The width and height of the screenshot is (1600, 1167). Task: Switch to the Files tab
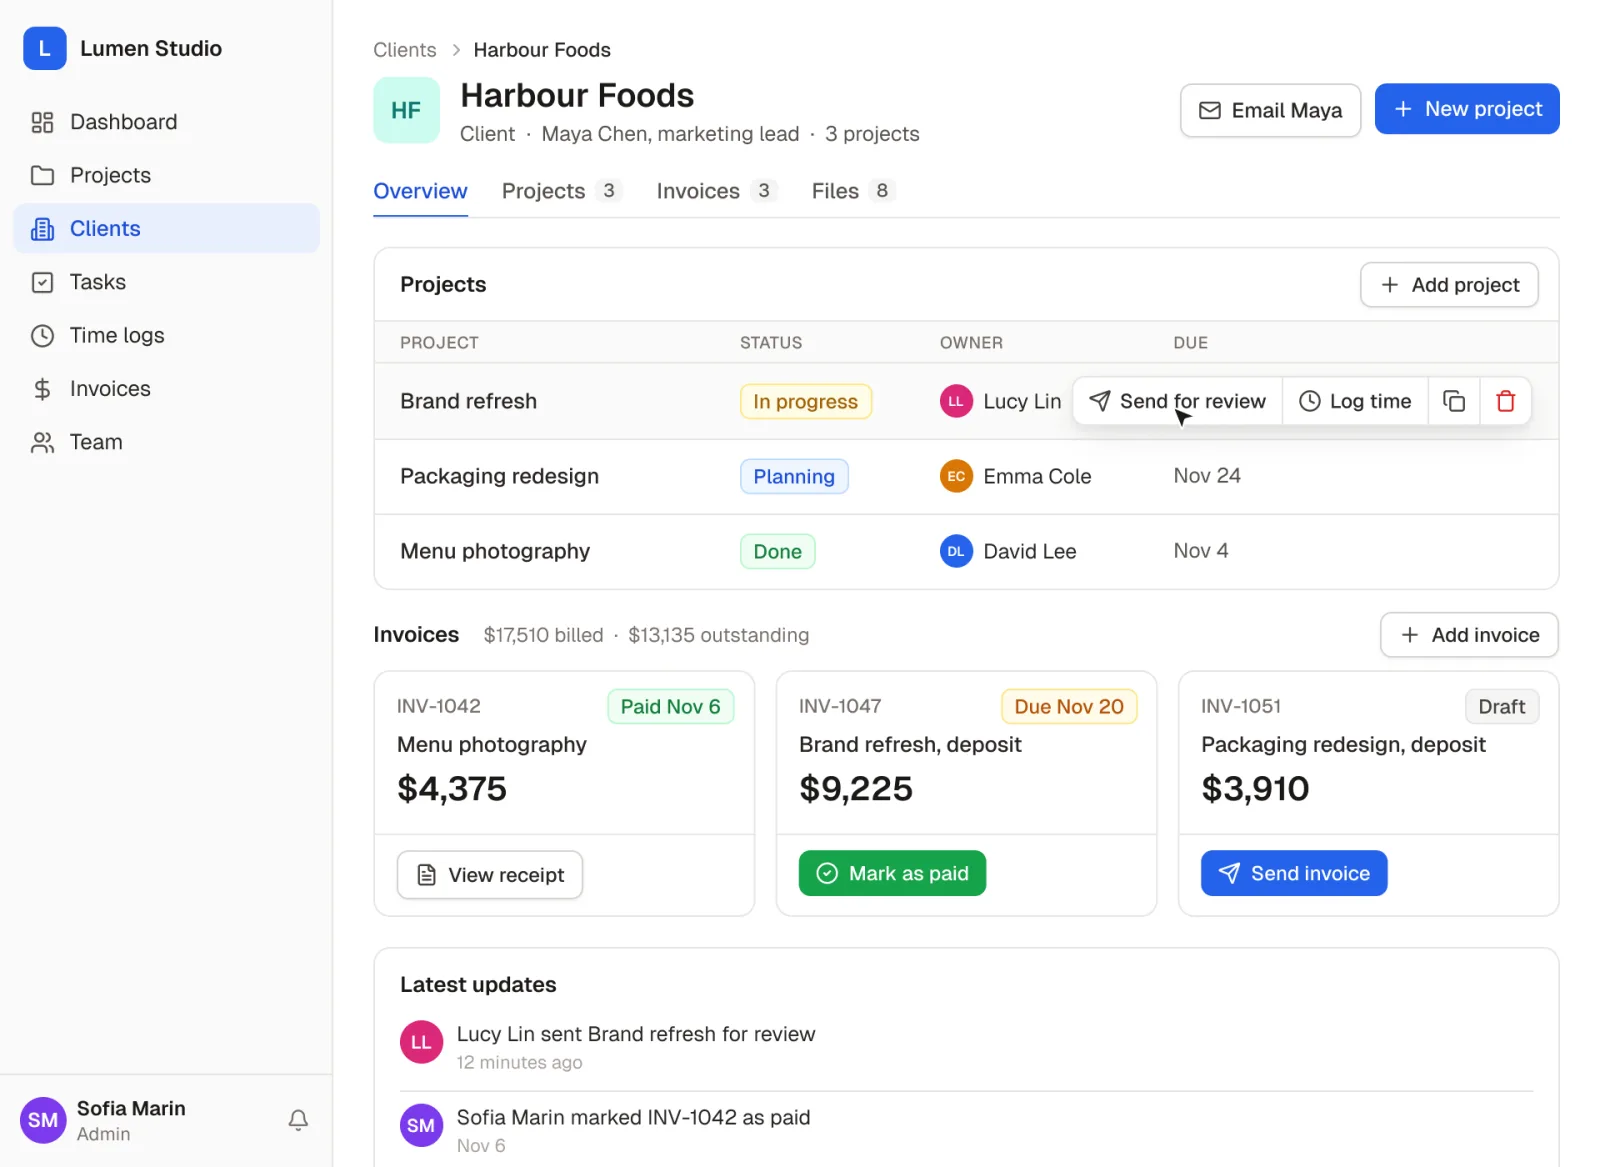coord(853,191)
